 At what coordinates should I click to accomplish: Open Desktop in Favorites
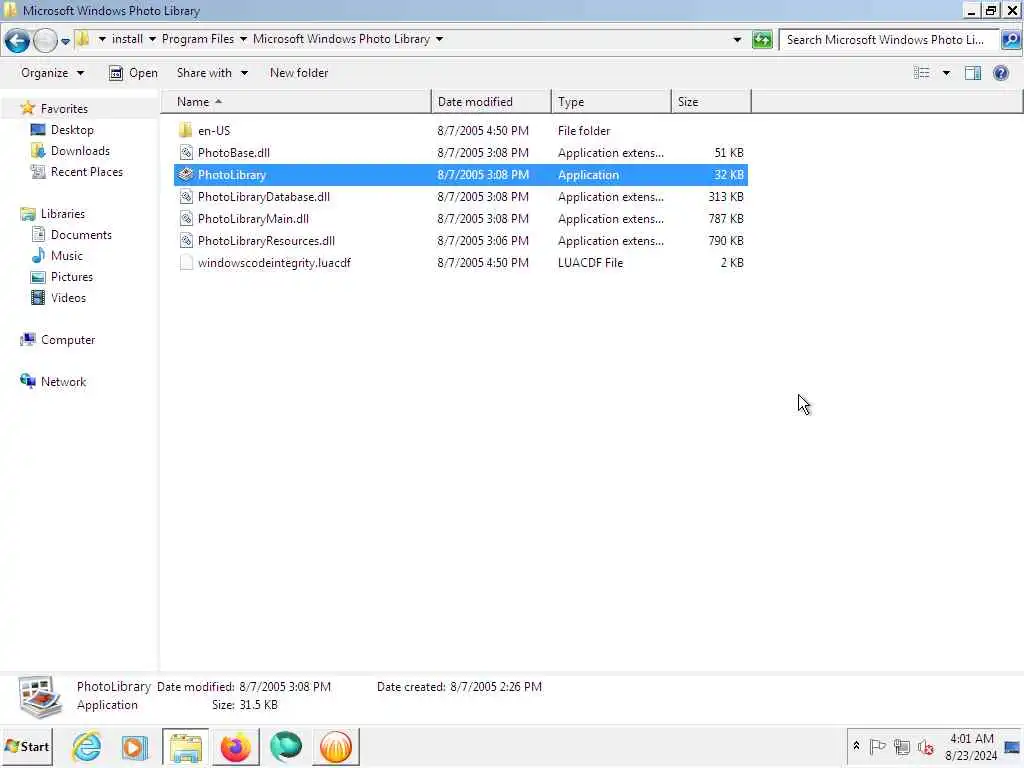click(x=72, y=130)
